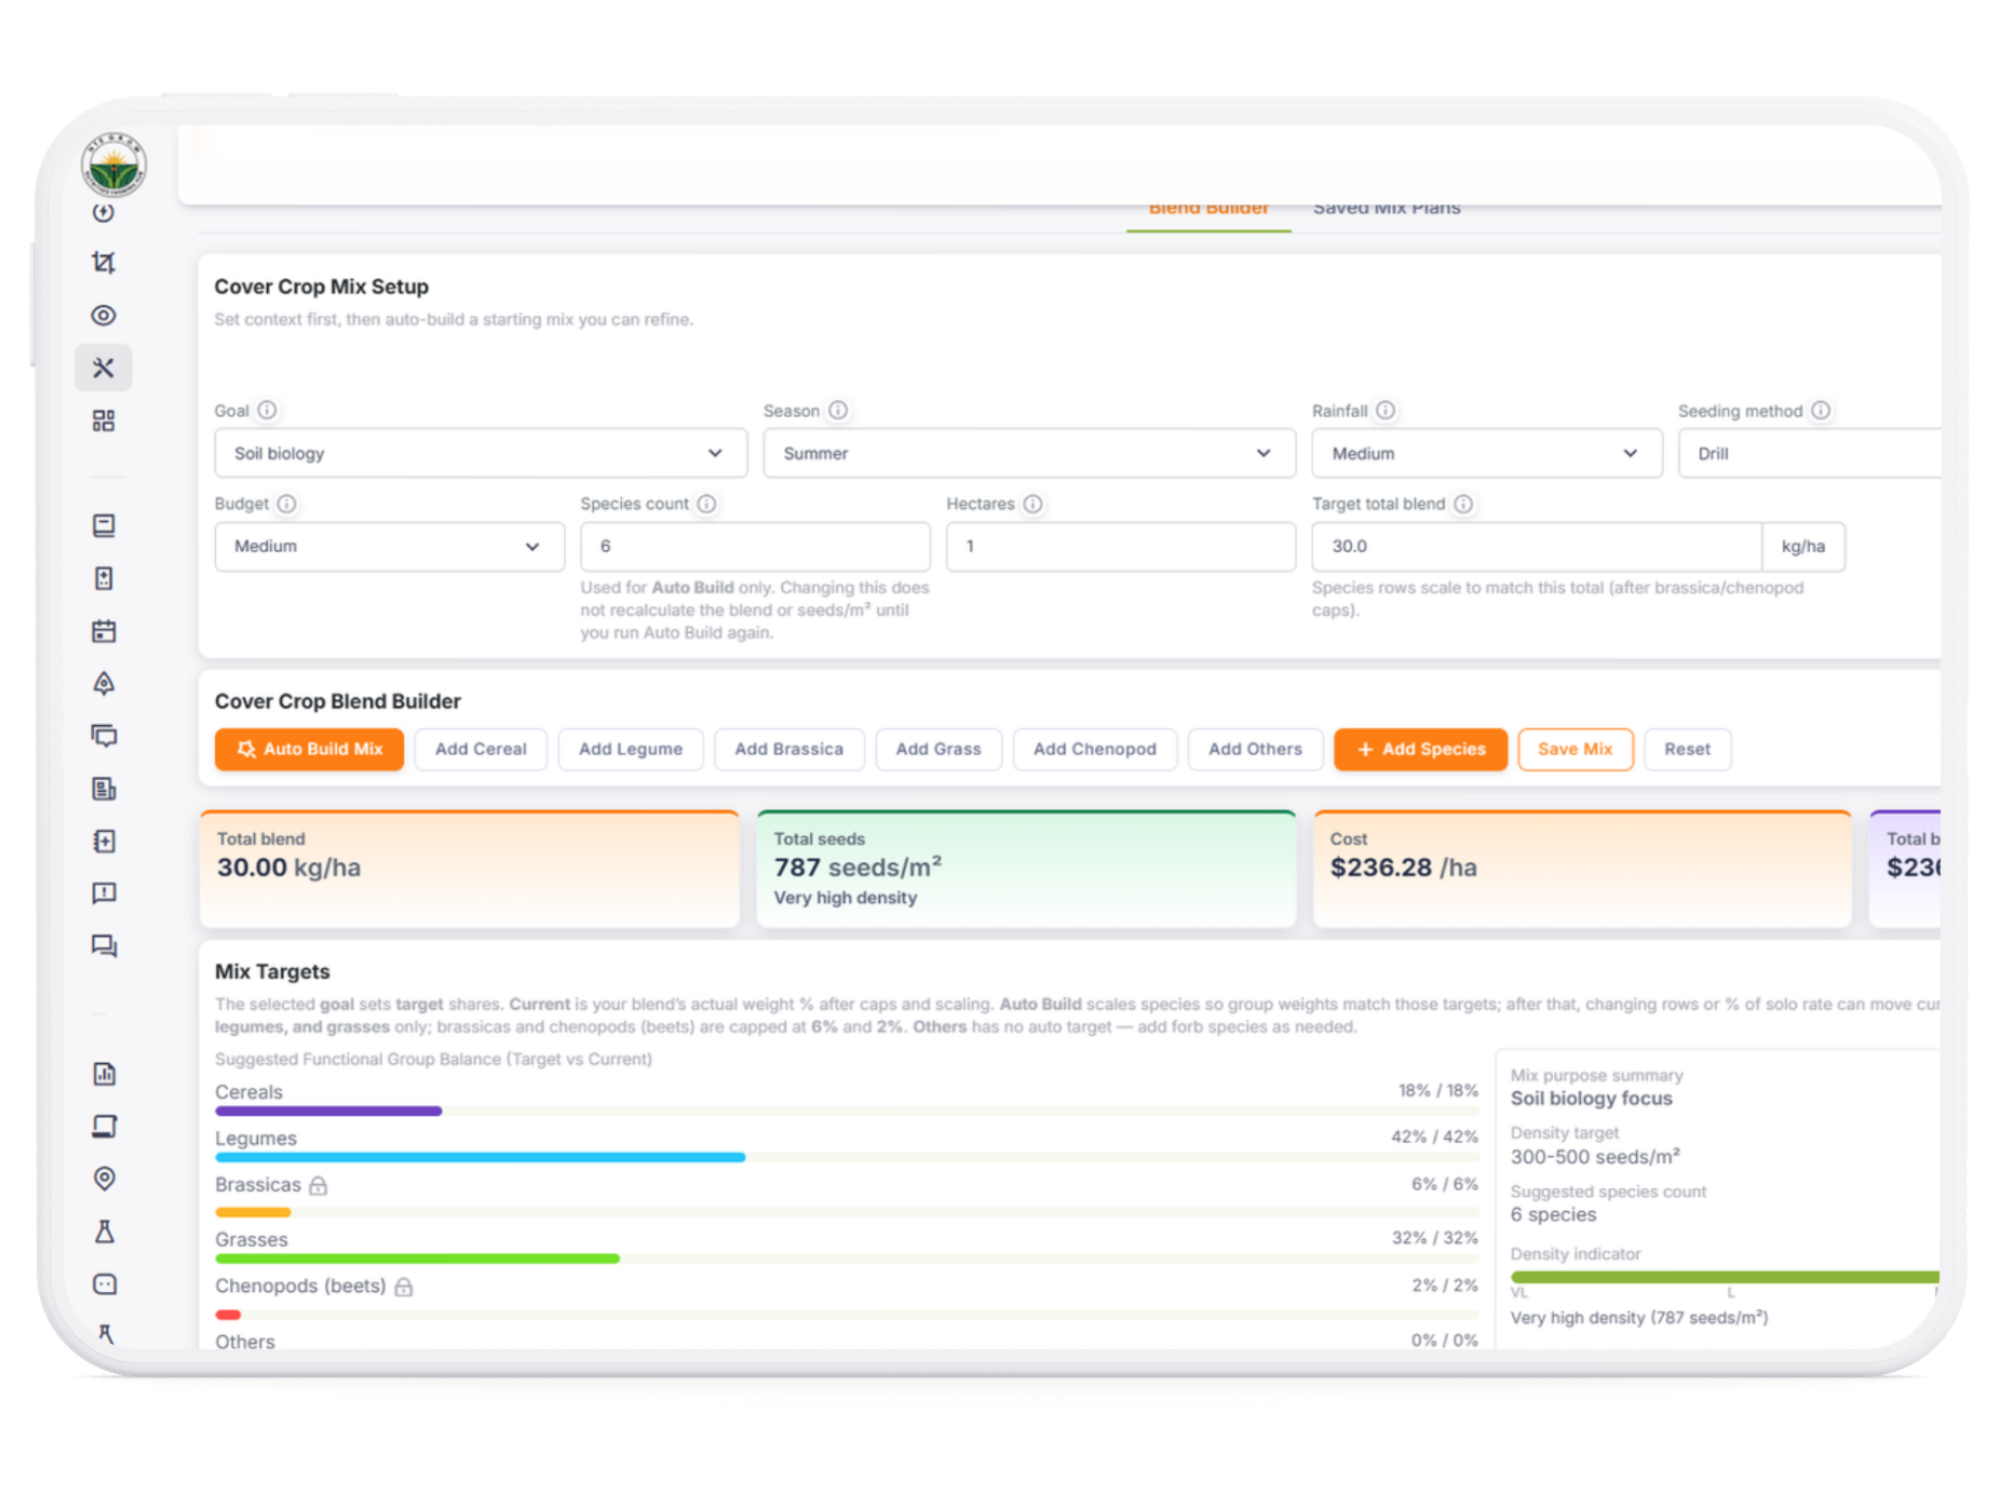Expand the Goal dropdown showing Soil biology
The height and width of the screenshot is (1500, 2000).
point(481,453)
